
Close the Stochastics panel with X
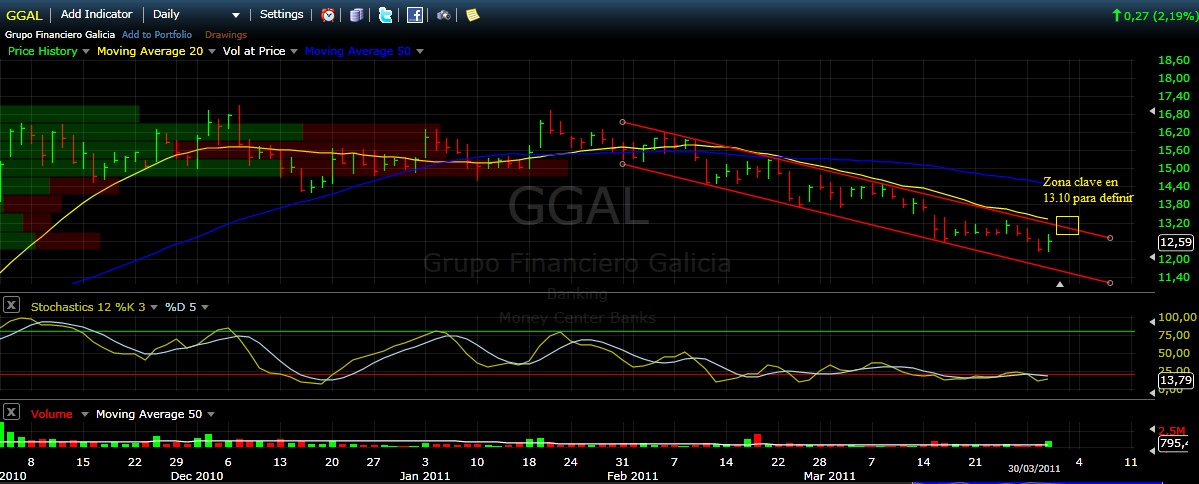[x=11, y=306]
